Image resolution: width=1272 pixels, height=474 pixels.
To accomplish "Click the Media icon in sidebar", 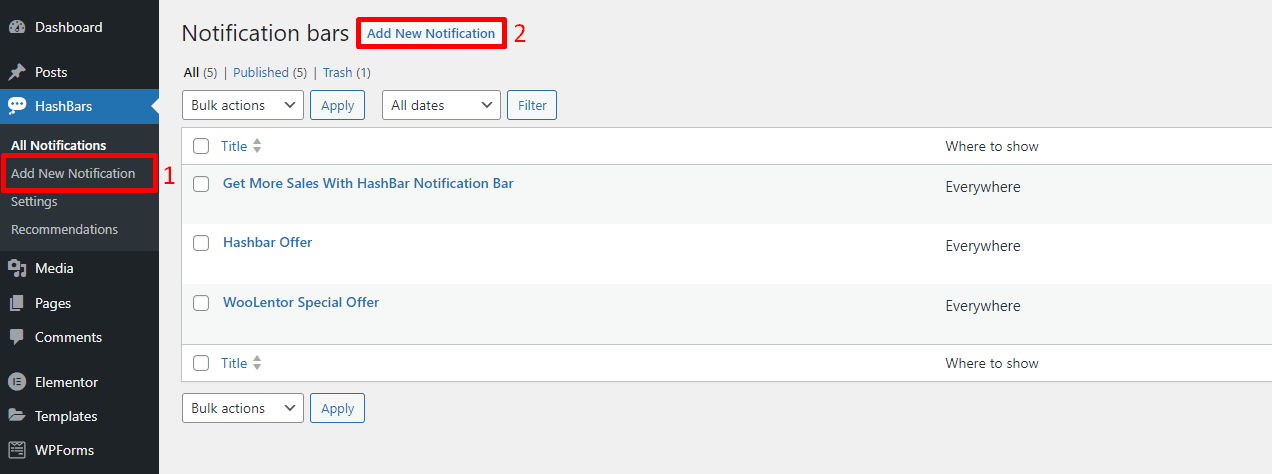I will 17,268.
